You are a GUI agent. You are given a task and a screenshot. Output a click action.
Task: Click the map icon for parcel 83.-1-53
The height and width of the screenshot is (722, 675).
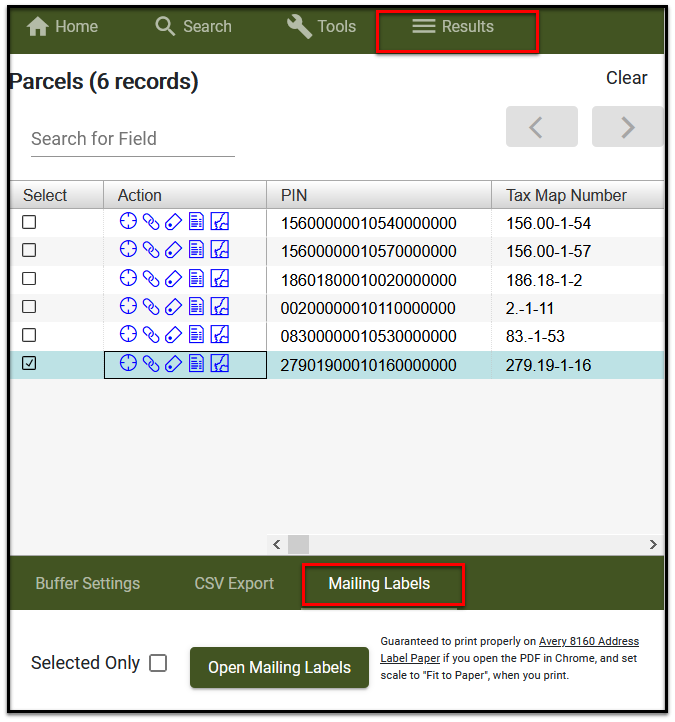220,335
